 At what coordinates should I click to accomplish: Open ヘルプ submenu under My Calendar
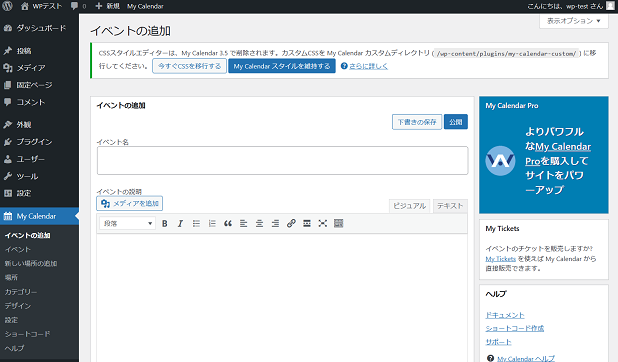click(14, 348)
